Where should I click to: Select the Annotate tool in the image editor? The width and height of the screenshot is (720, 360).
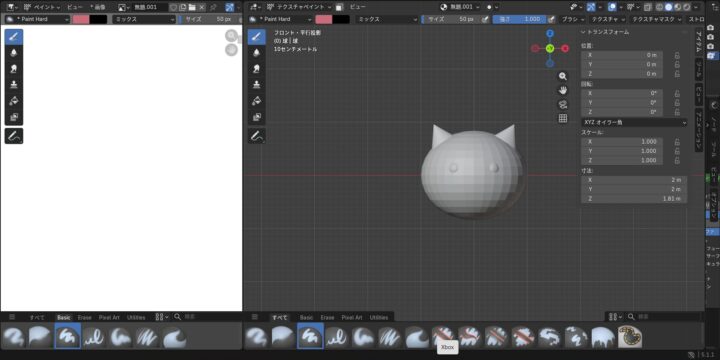pyautogui.click(x=14, y=136)
